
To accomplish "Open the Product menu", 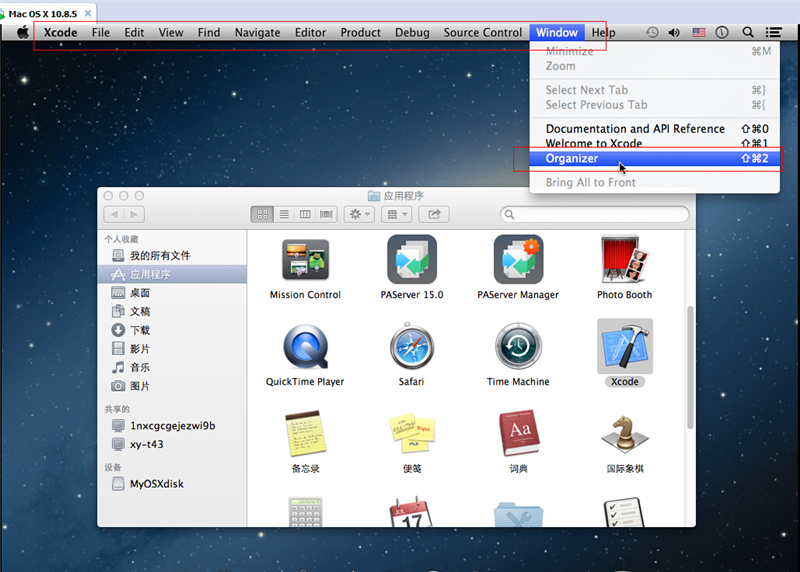I will tap(360, 33).
